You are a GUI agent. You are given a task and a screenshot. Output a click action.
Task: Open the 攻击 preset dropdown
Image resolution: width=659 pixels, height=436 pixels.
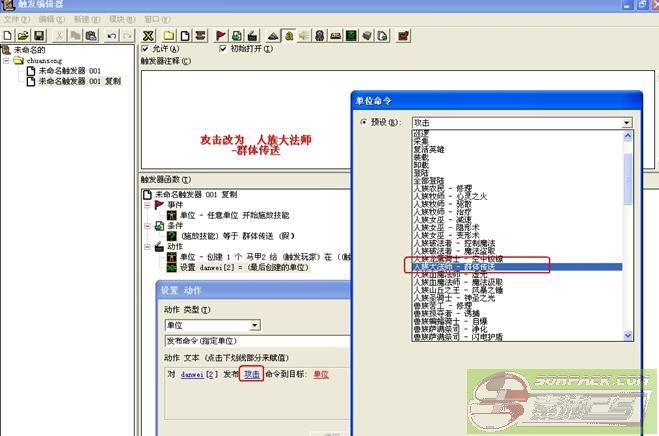(x=626, y=122)
